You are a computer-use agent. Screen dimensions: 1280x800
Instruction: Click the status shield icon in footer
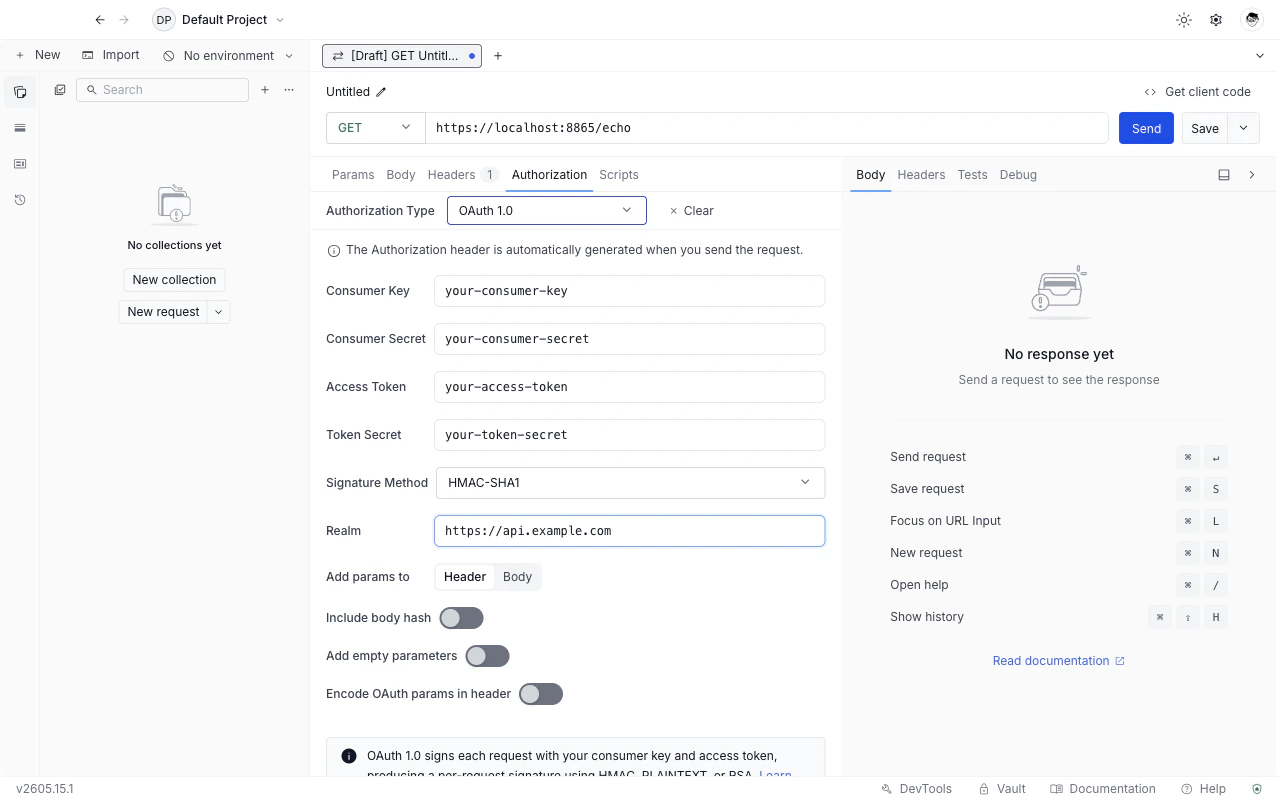1257,789
